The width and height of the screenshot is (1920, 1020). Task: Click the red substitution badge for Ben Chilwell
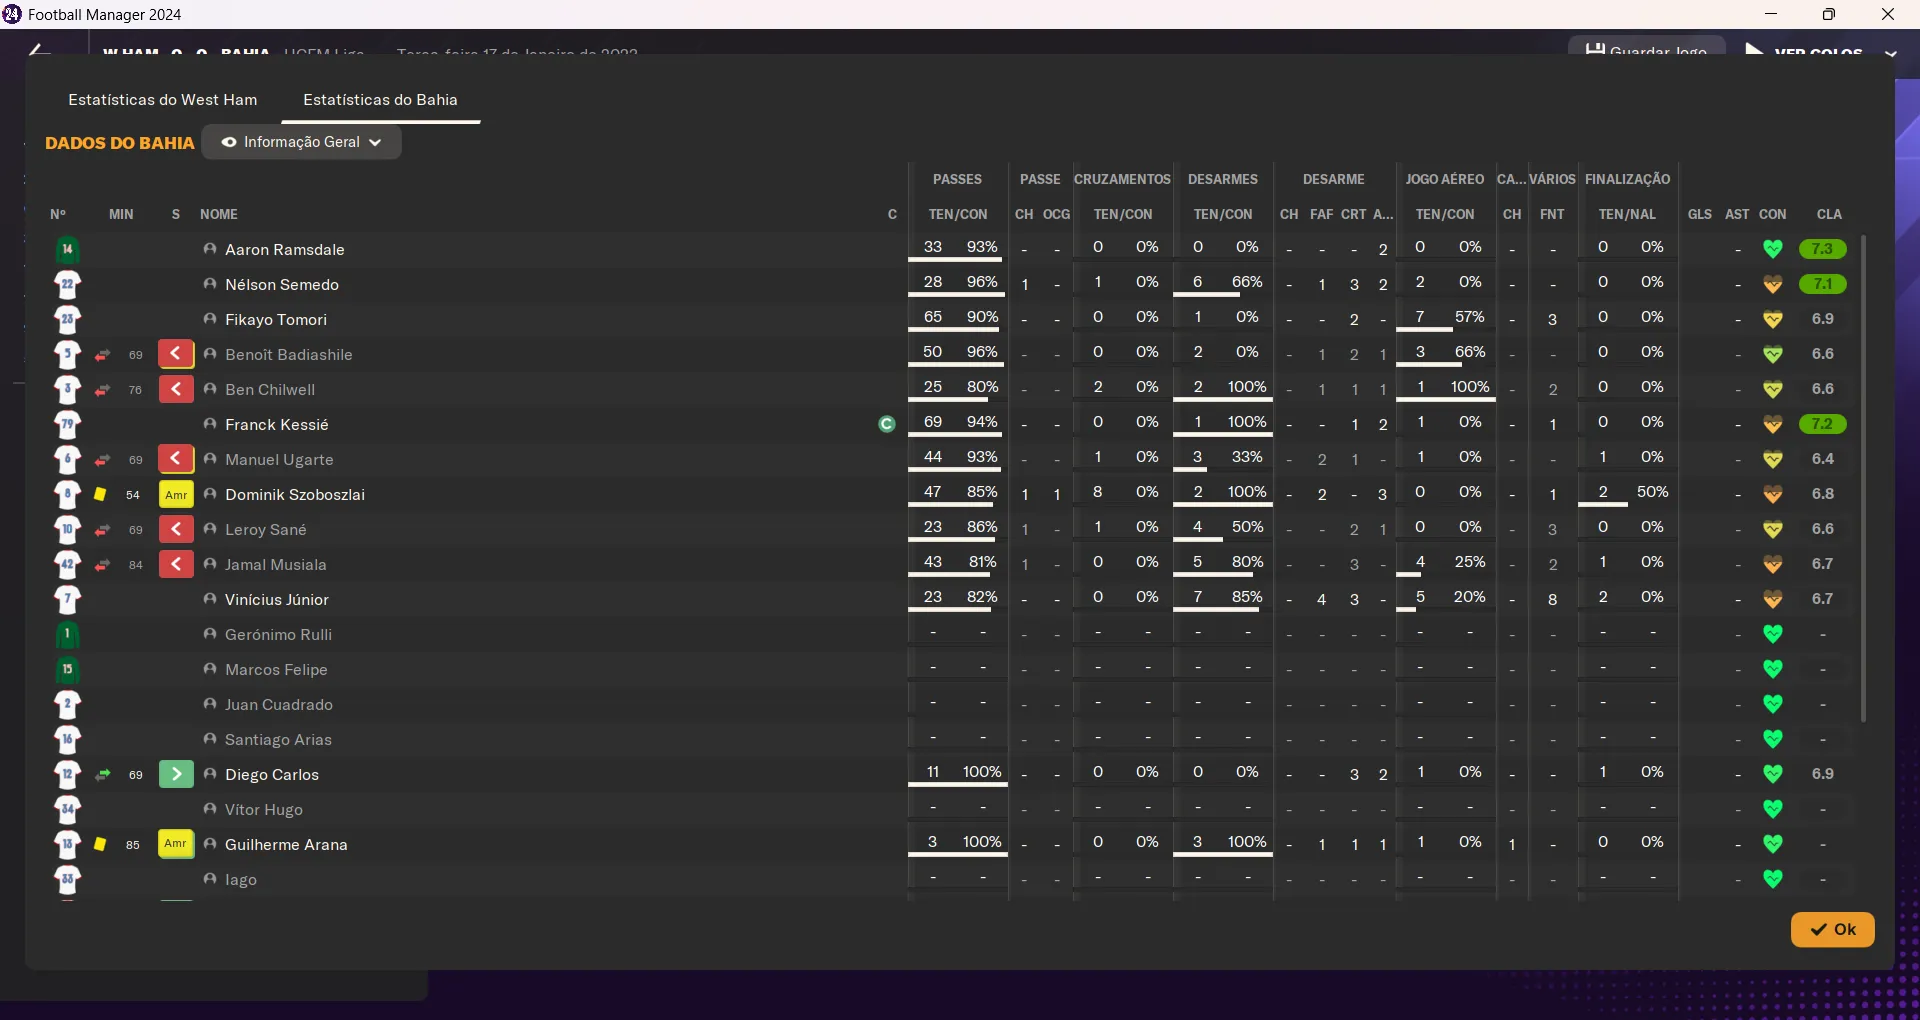(x=176, y=389)
